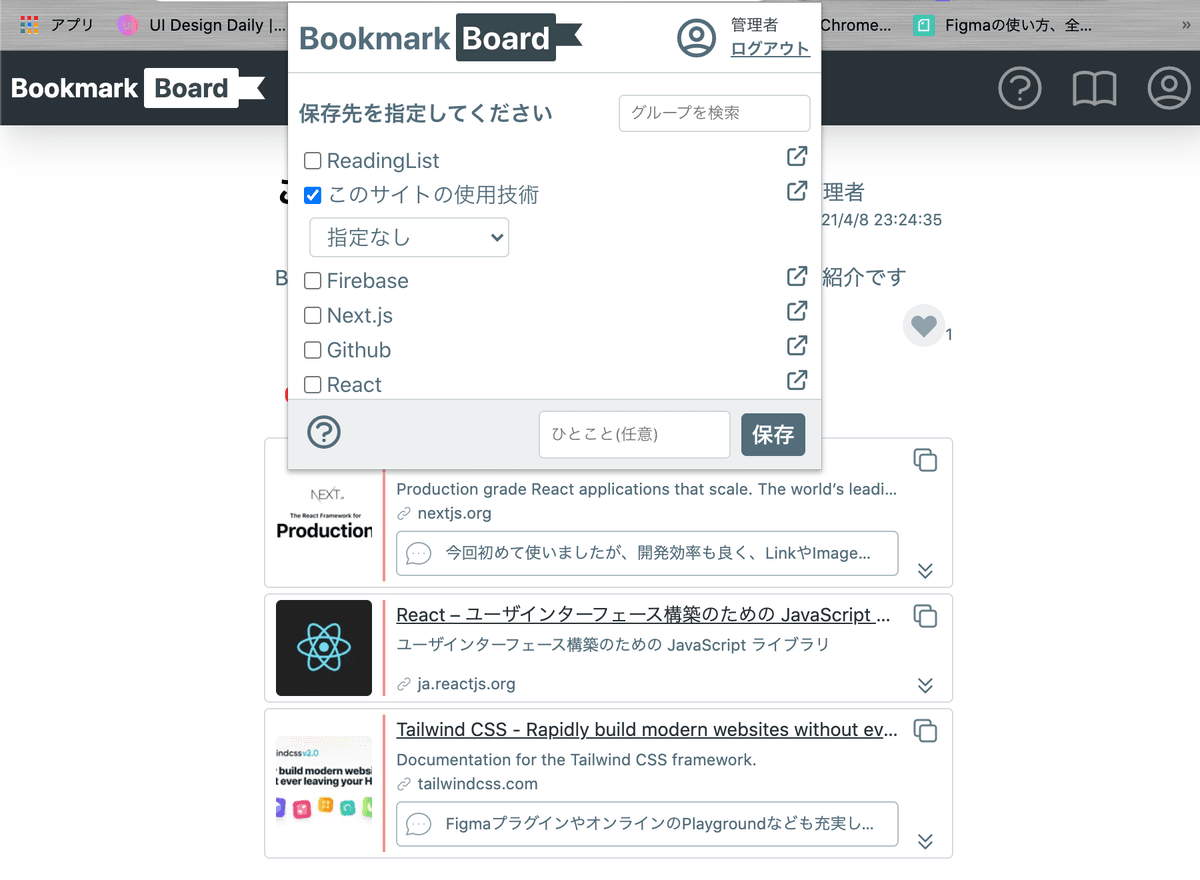Open the UI Design Daily bookmark
Viewport: 1200px width, 880px height.
point(201,25)
